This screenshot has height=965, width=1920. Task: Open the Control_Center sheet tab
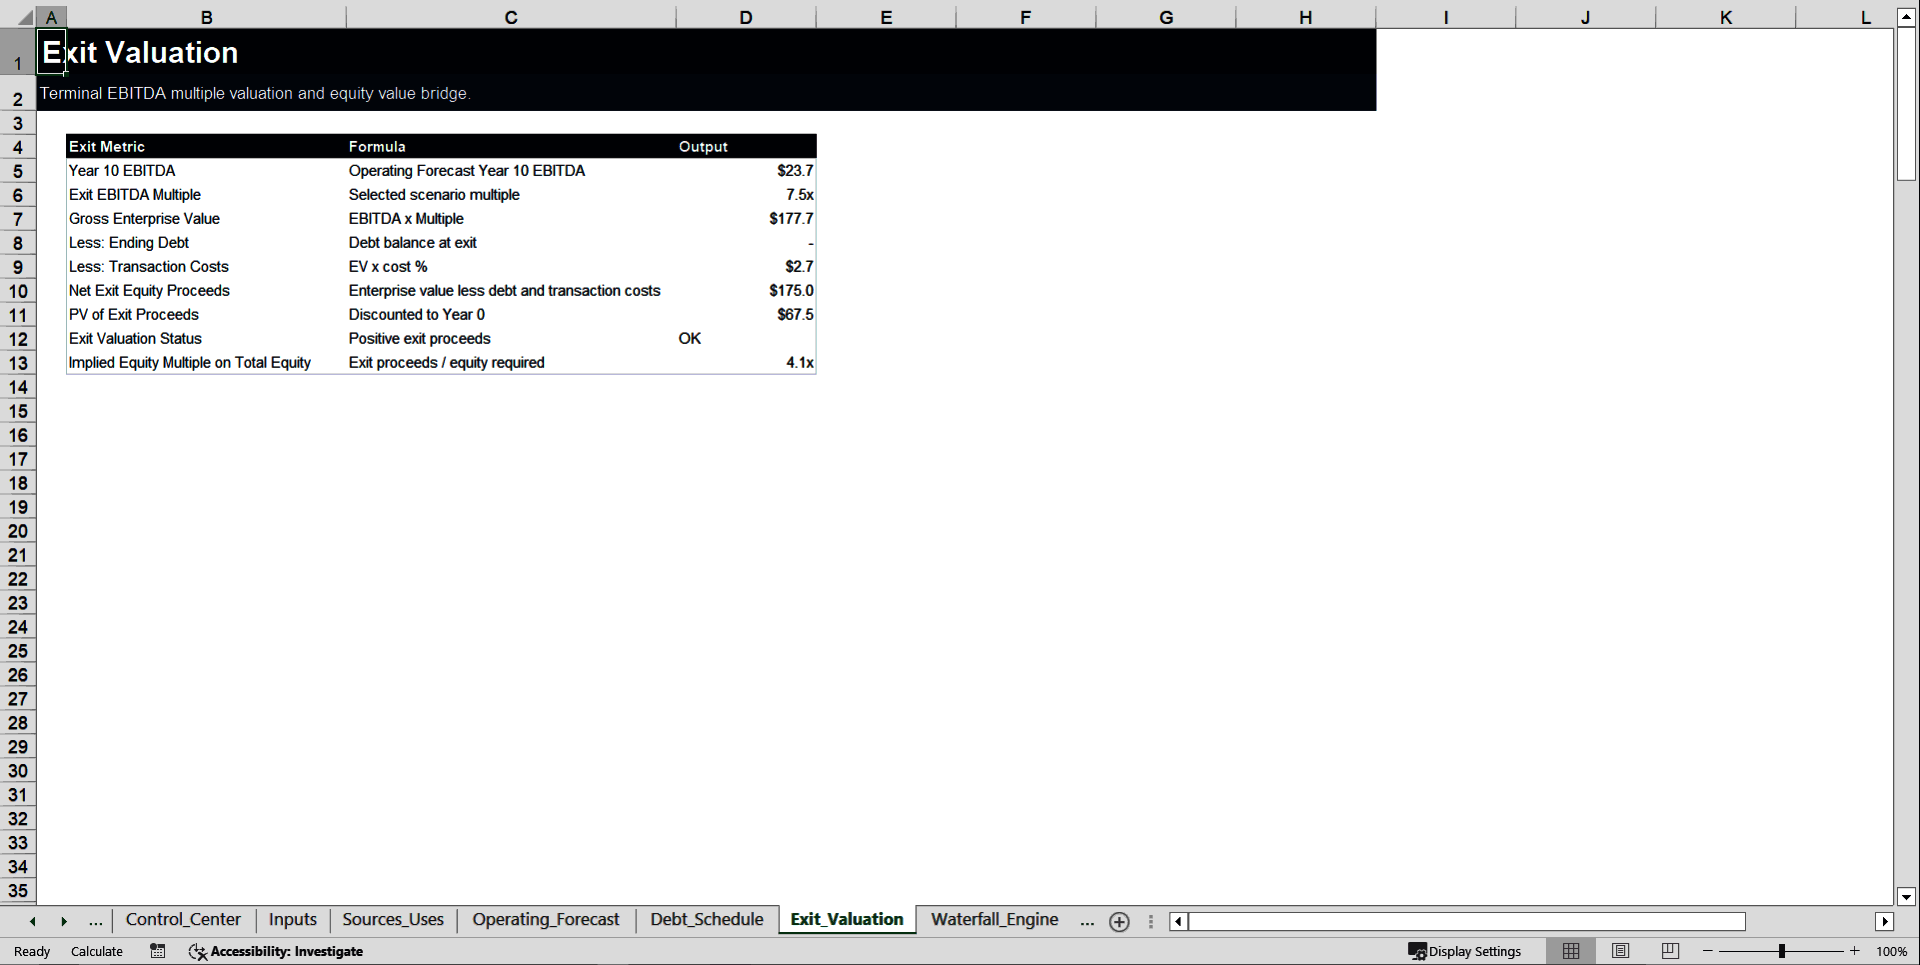(x=183, y=920)
